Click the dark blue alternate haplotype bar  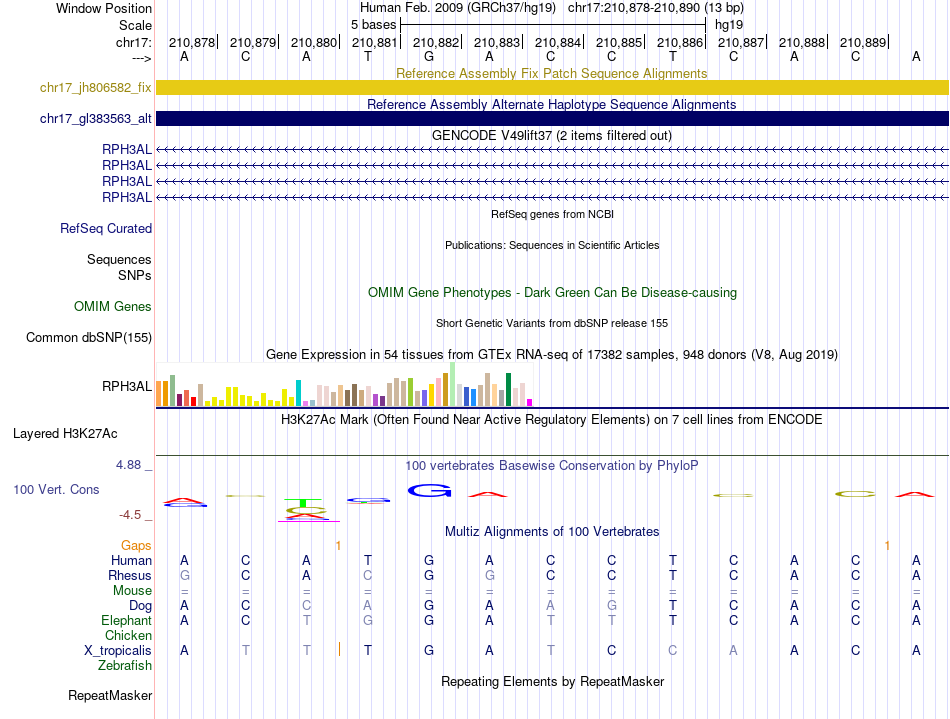pos(552,118)
